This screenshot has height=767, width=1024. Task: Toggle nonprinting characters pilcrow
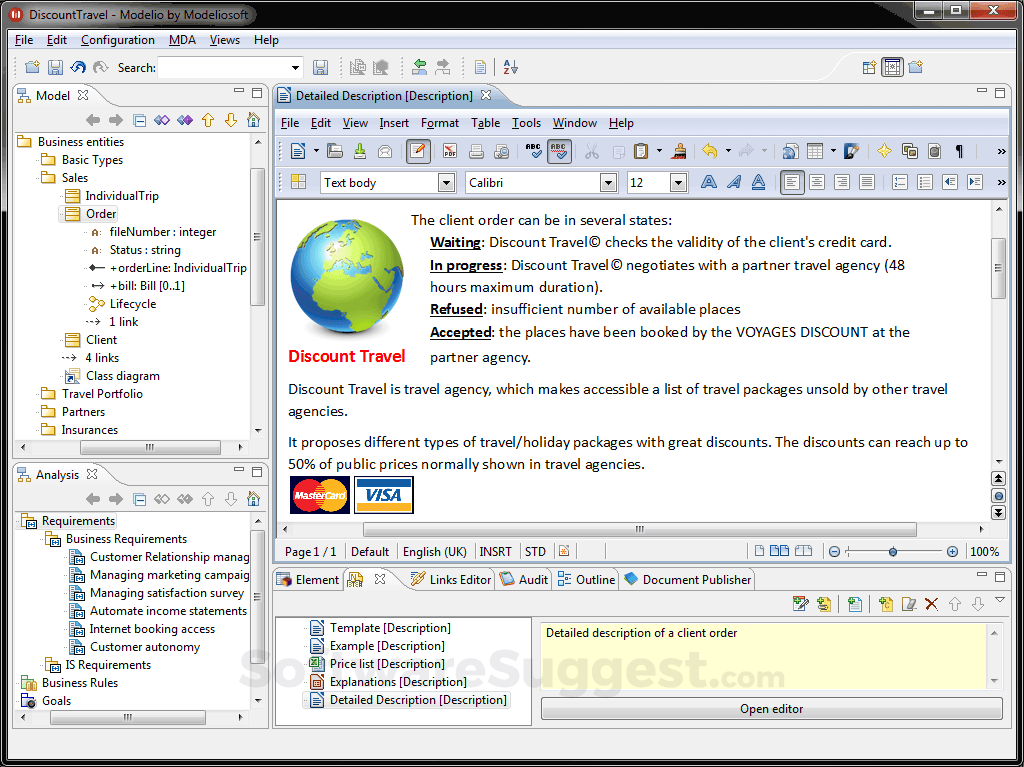coord(959,151)
